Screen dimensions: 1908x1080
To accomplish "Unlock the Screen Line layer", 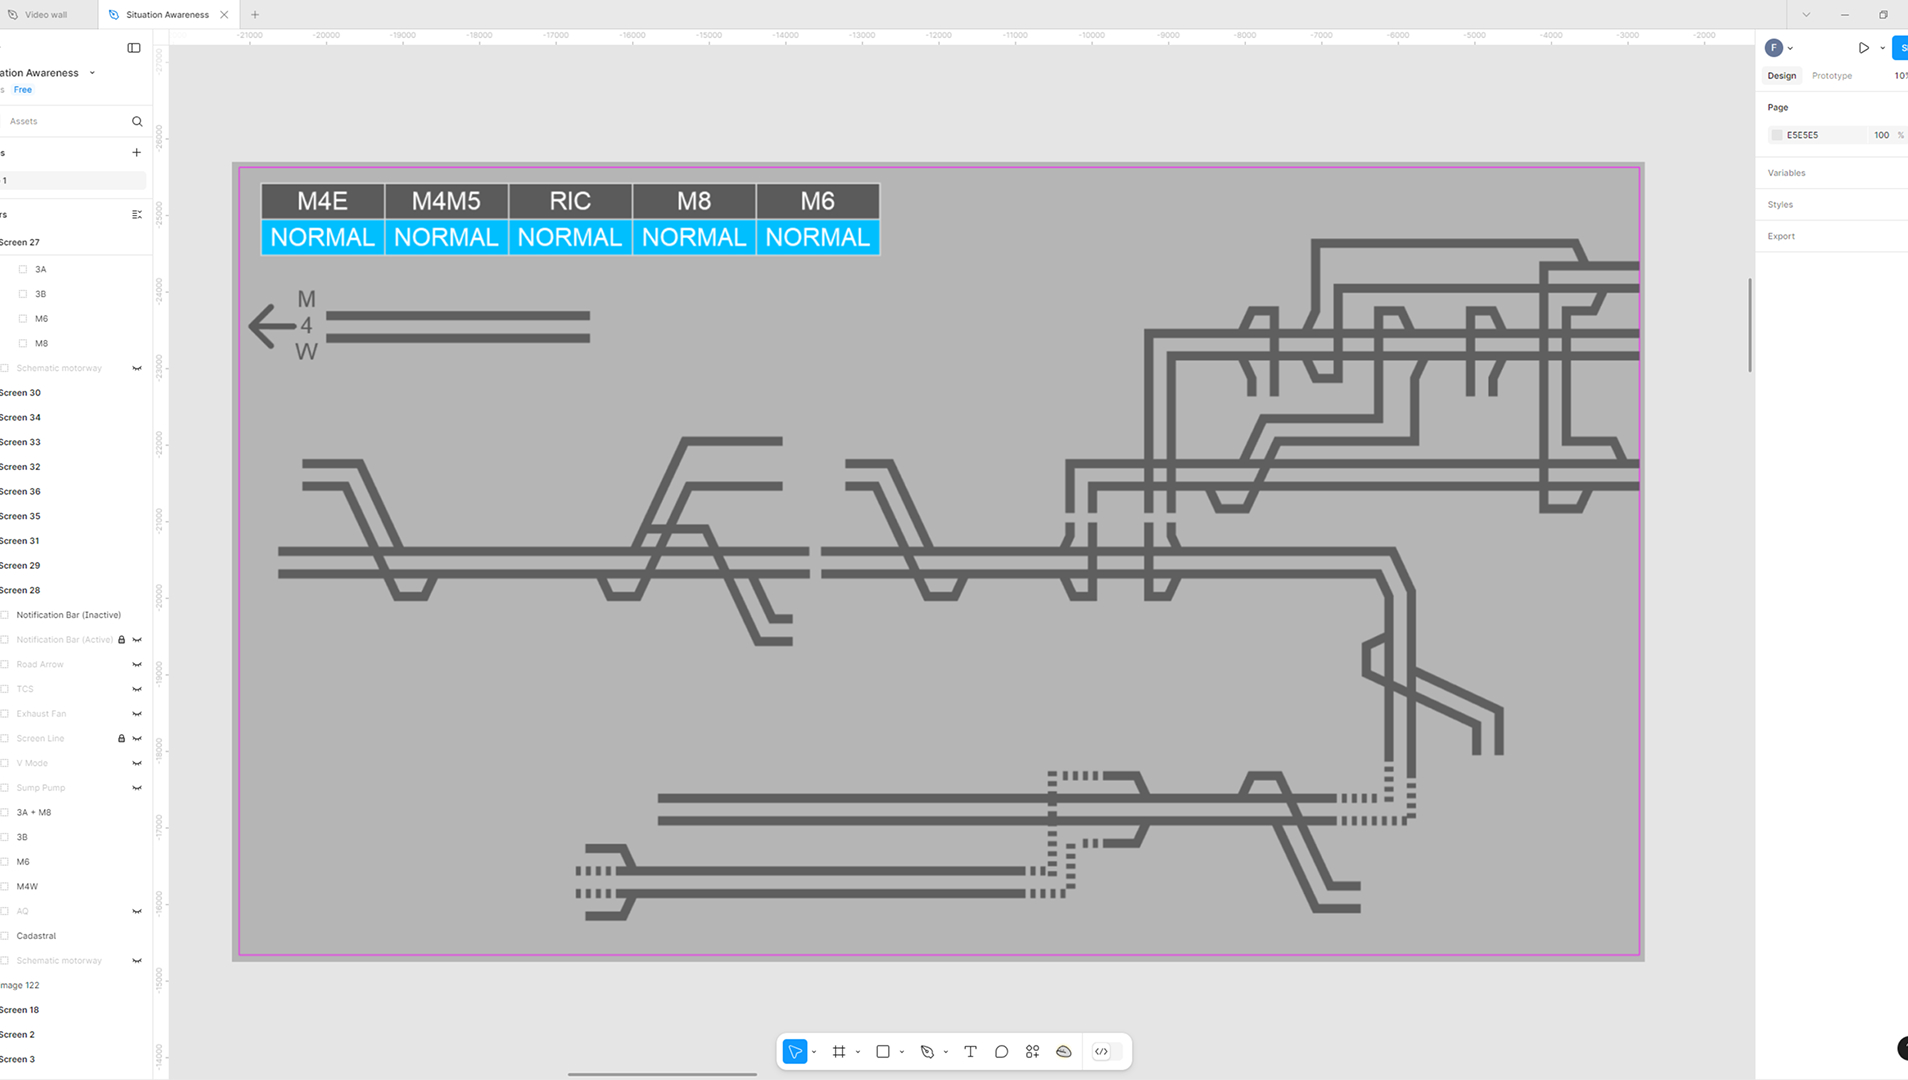I will [122, 739].
